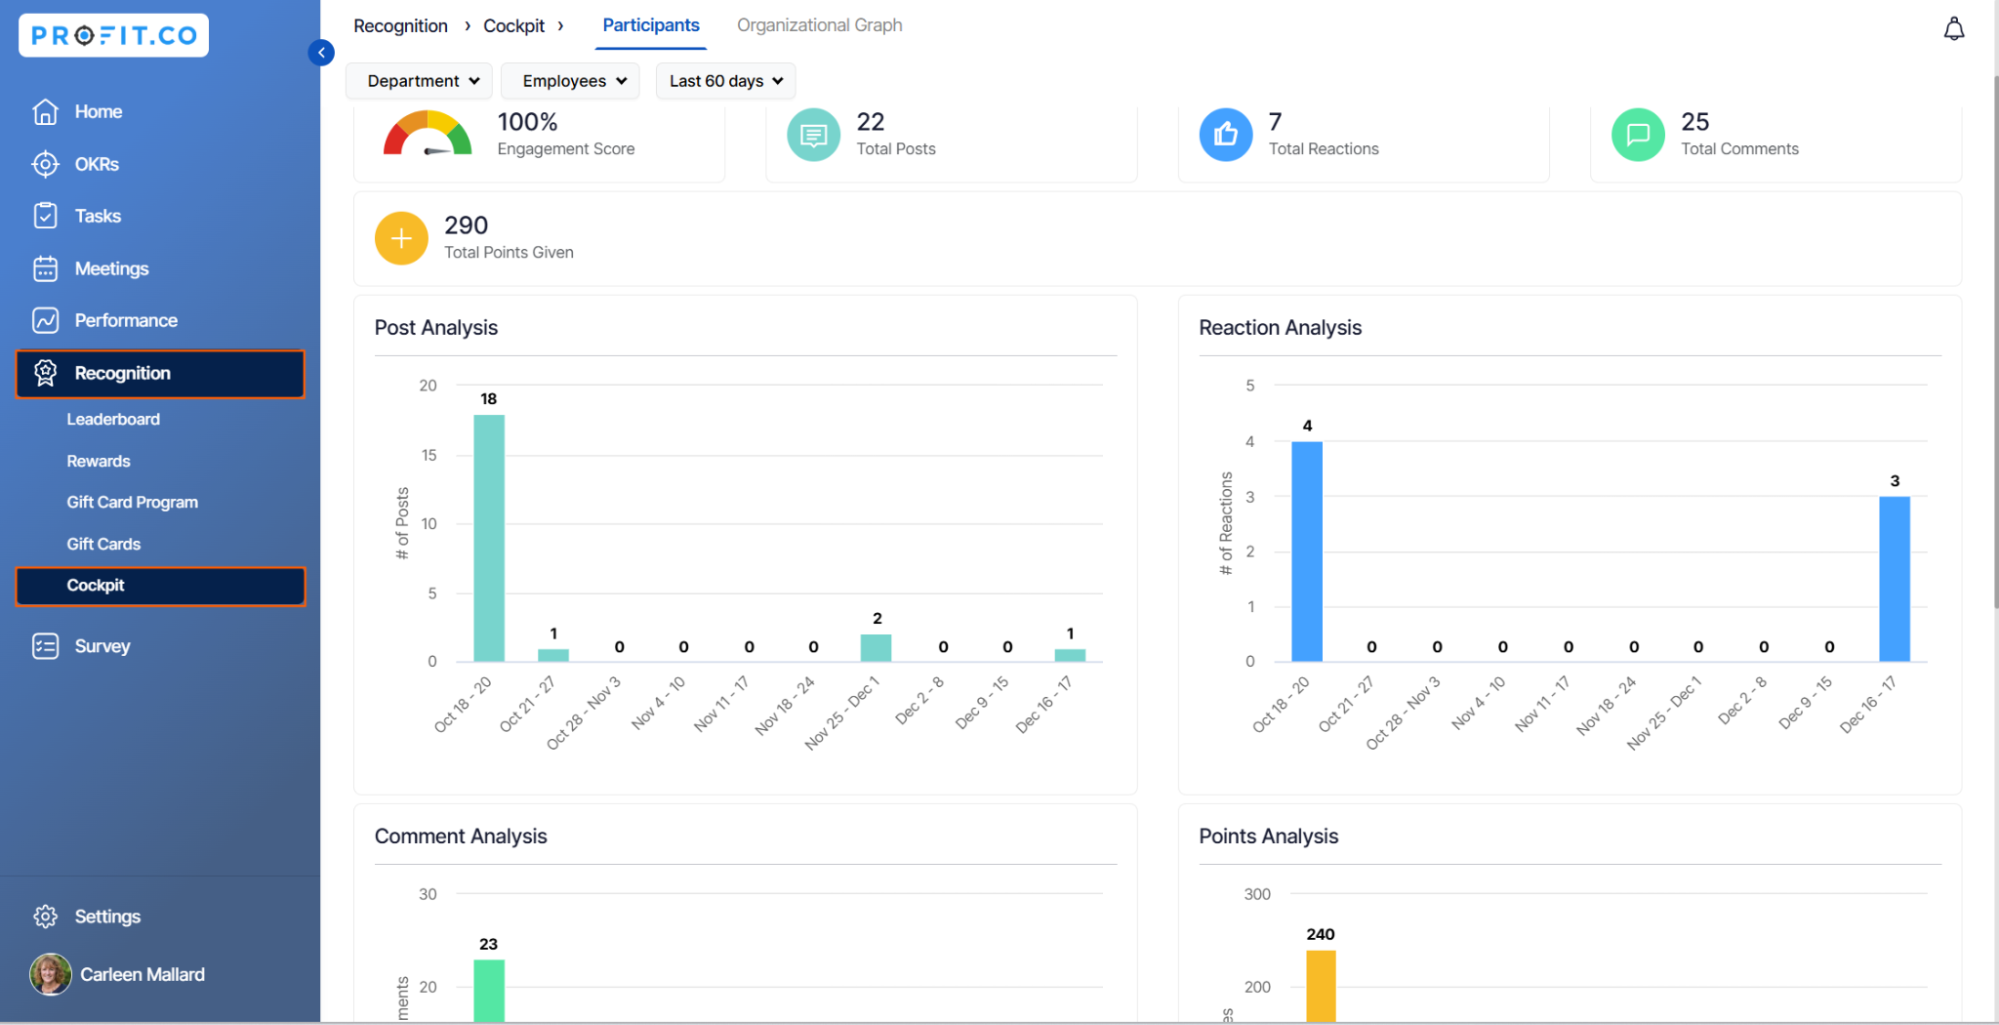Screen dimensions: 1999x1025
Task: Select the Participants tab
Action: coord(650,25)
